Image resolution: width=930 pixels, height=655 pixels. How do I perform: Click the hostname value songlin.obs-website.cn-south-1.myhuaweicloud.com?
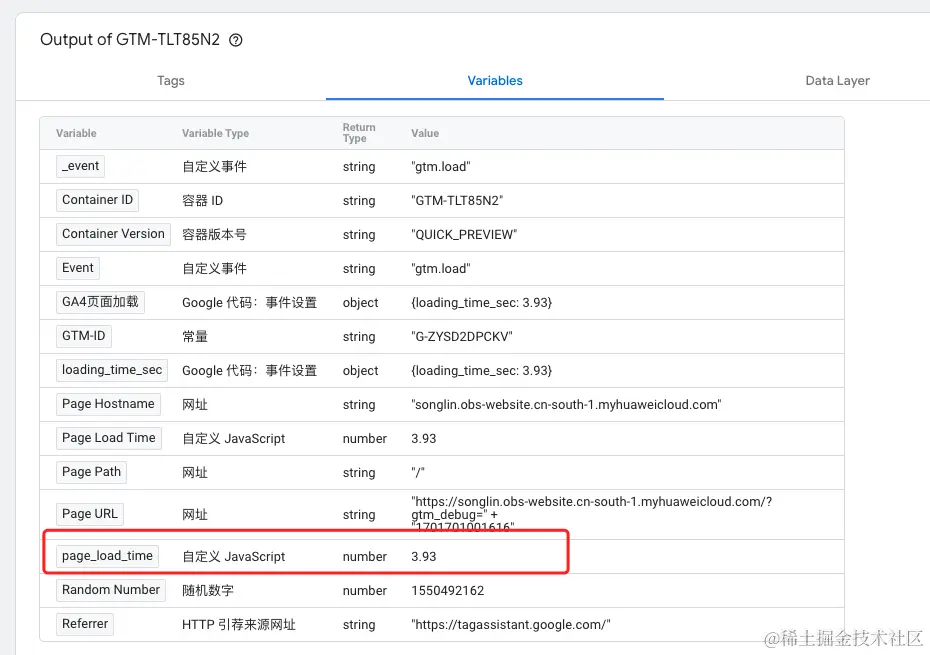[566, 405]
